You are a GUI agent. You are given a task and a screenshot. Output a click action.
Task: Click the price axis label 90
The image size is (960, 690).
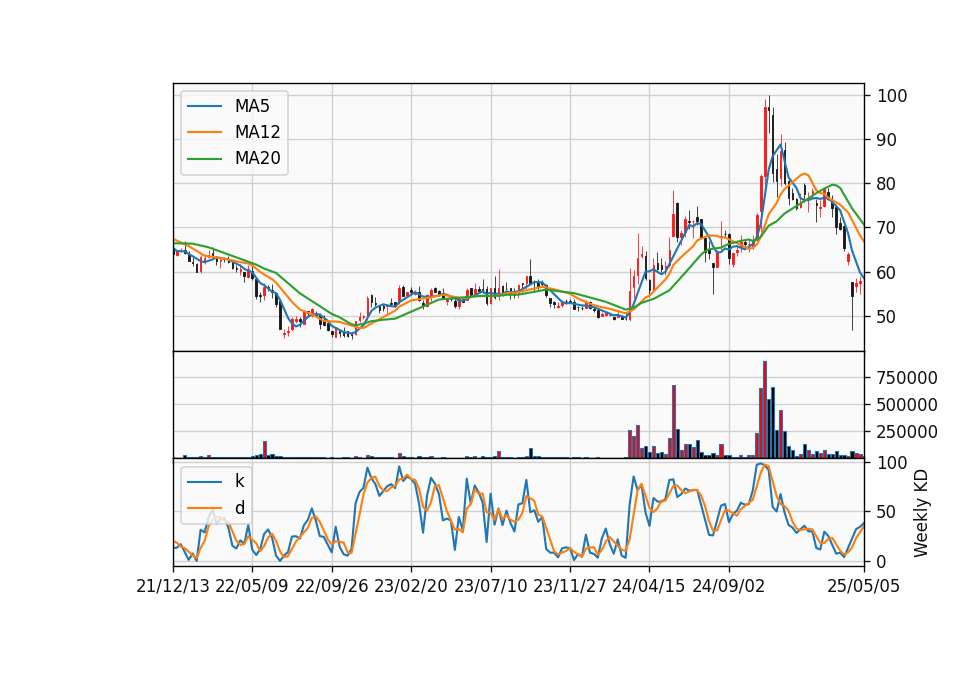[x=887, y=140]
